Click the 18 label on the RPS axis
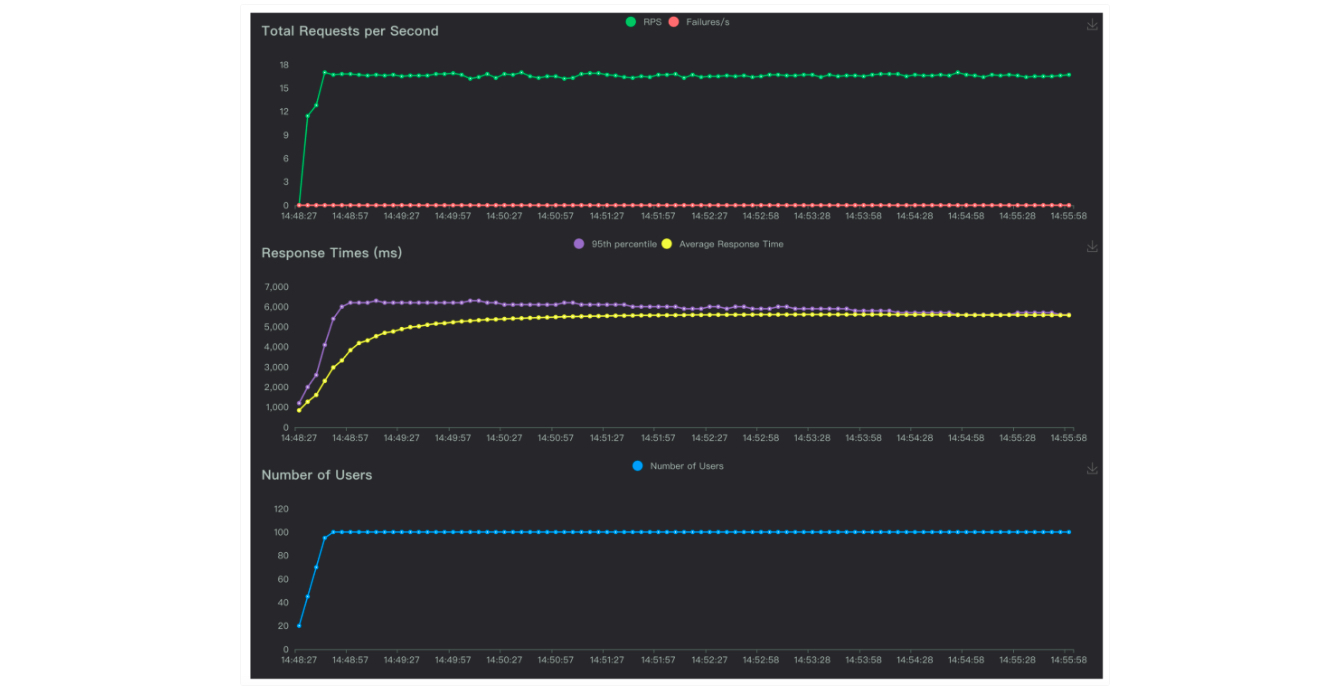The width and height of the screenshot is (1326, 686). pyautogui.click(x=284, y=65)
